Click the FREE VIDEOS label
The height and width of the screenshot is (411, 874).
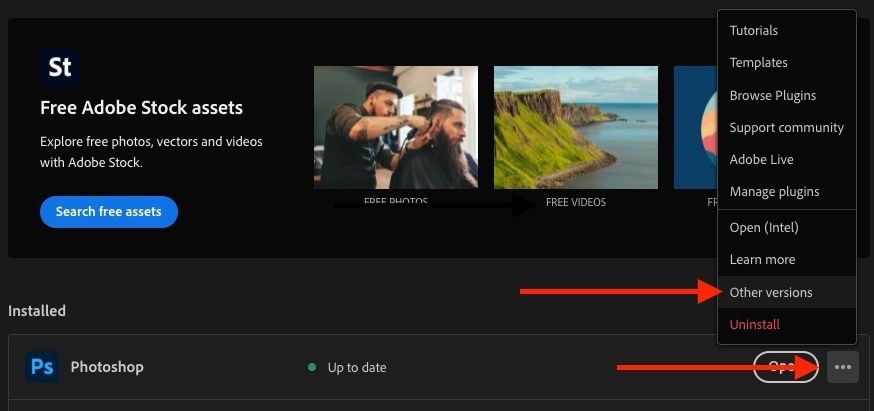576,202
